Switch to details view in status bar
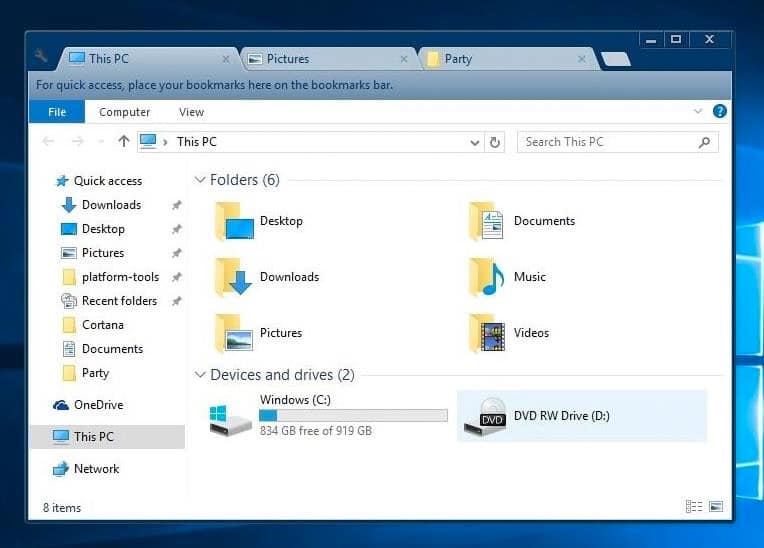764x548 pixels. (x=694, y=507)
